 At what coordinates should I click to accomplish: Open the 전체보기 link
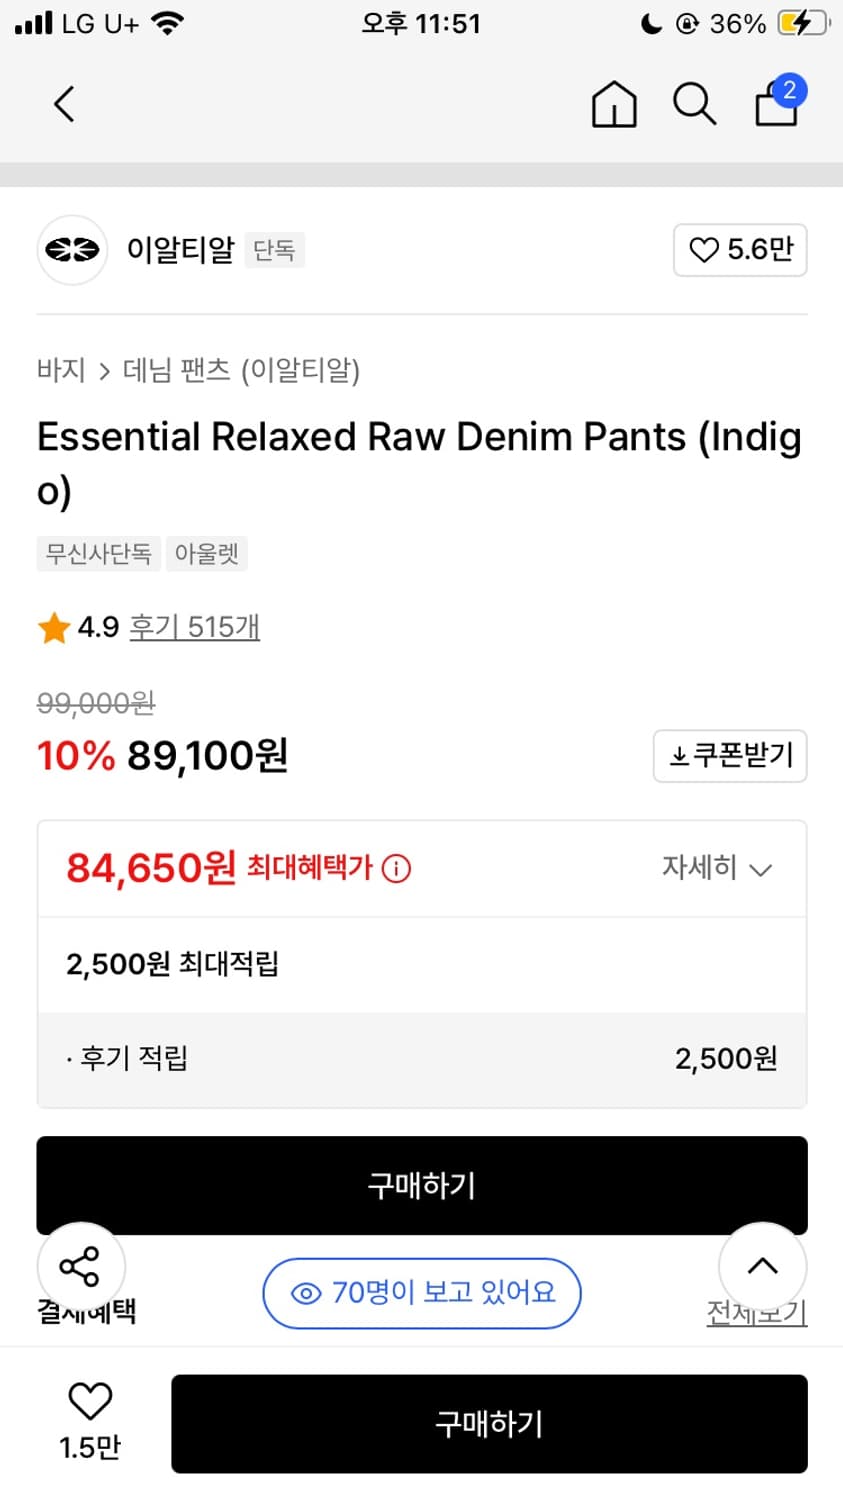(756, 1313)
